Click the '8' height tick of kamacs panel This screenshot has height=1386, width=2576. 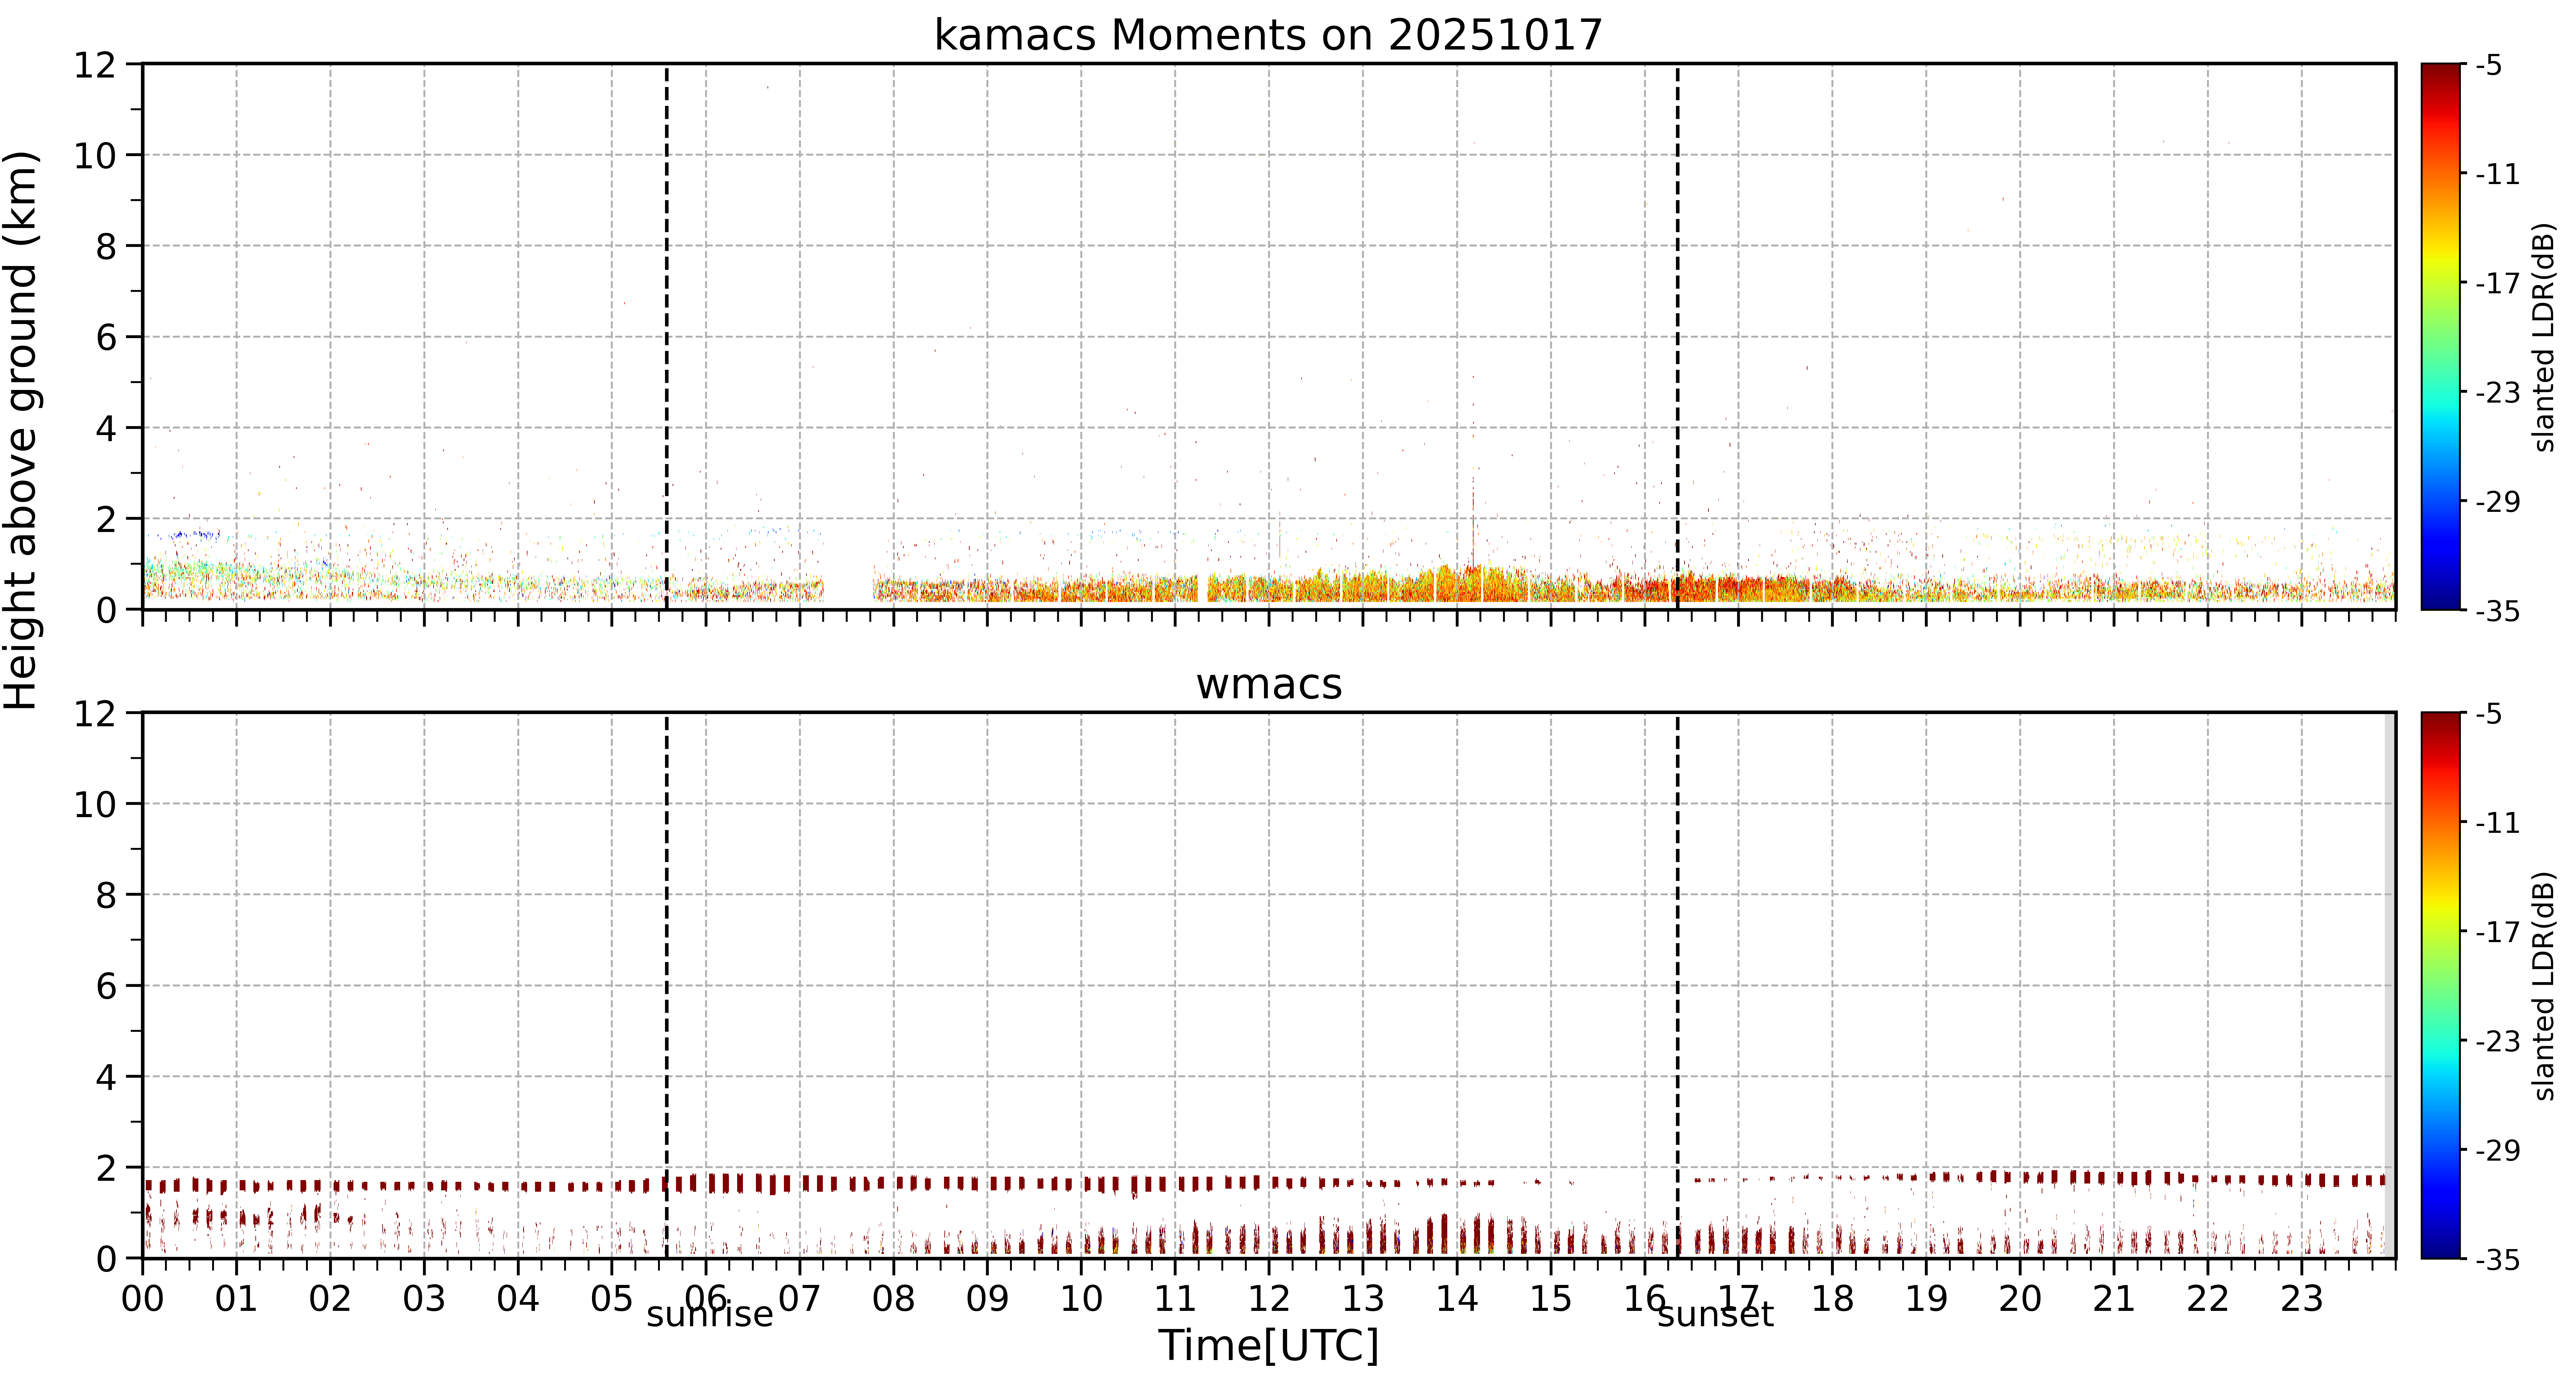[106, 247]
